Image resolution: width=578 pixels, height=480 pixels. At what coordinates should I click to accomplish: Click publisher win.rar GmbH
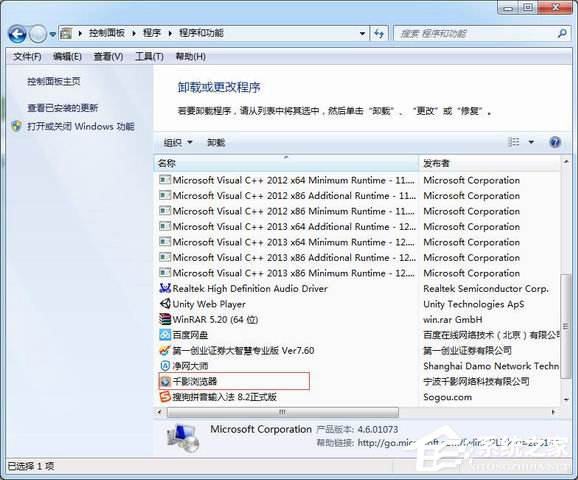453,320
